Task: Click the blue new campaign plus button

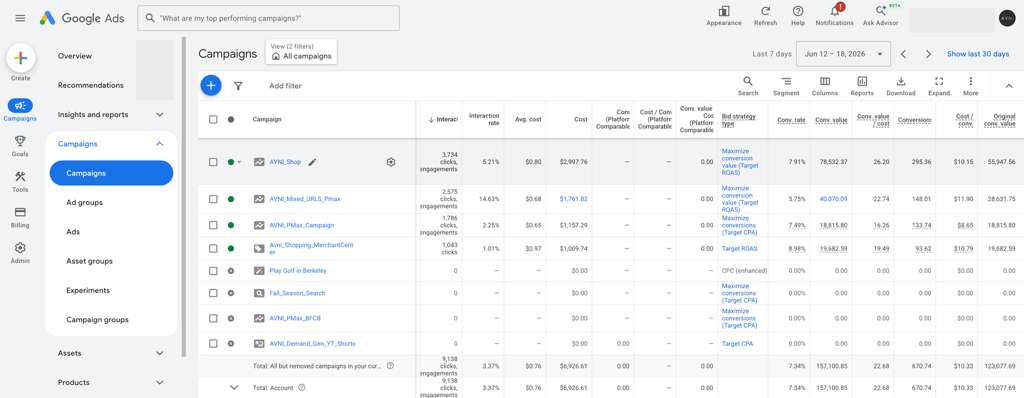Action: tap(211, 85)
